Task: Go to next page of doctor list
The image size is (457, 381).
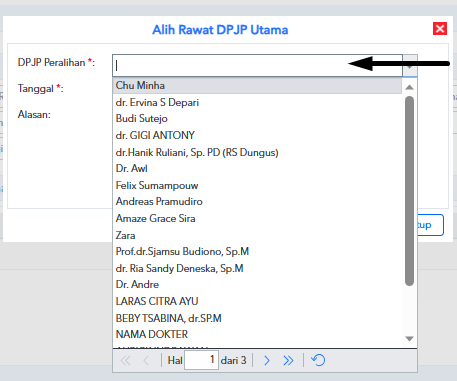Action: click(x=267, y=360)
